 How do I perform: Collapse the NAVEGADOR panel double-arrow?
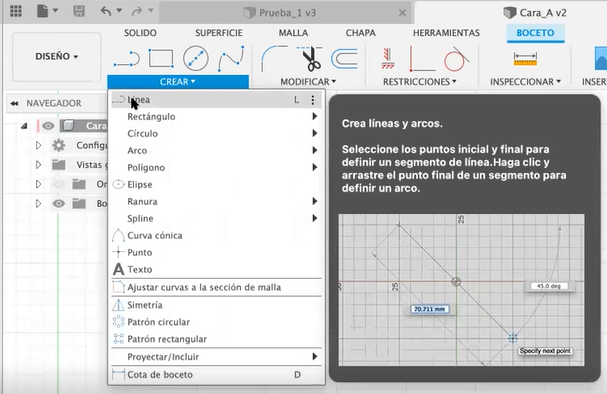(15, 103)
